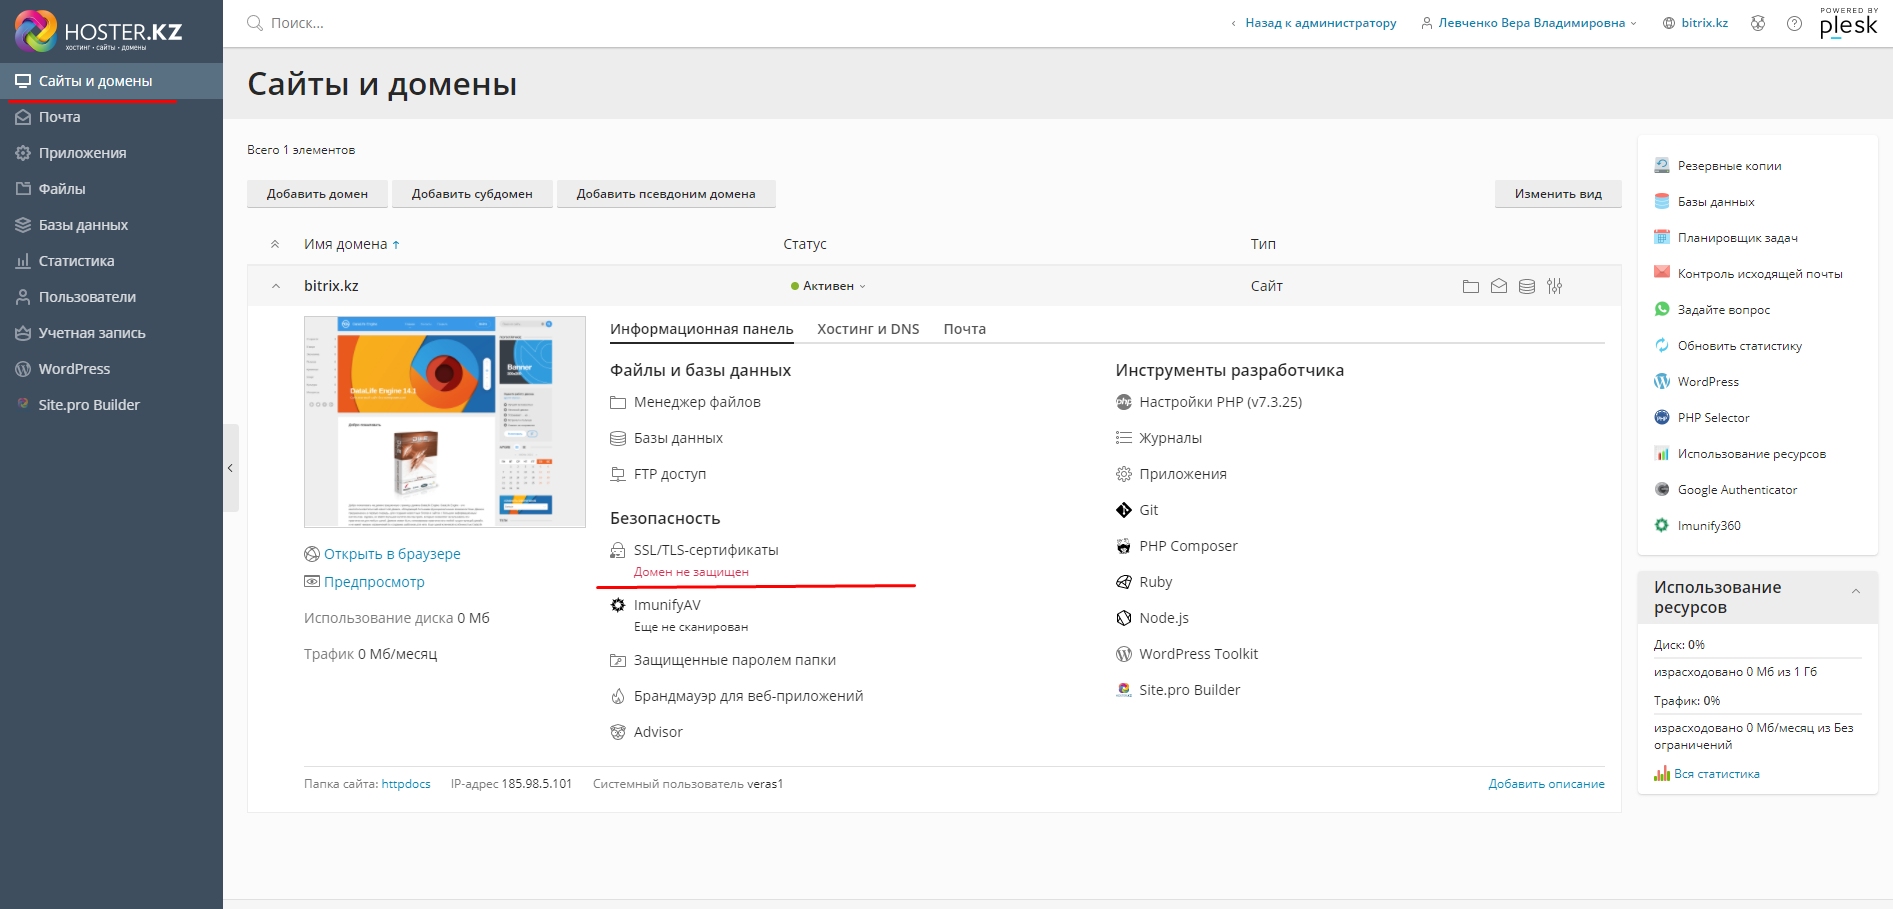Click Изменить вид button
The width and height of the screenshot is (1893, 909).
[x=1558, y=194]
